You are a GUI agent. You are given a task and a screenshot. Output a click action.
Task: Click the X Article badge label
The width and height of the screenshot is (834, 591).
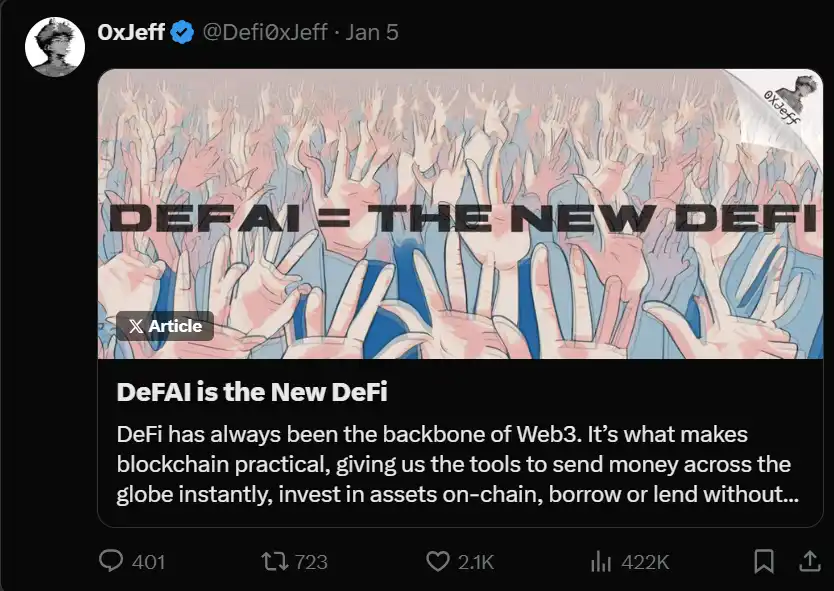coord(165,326)
